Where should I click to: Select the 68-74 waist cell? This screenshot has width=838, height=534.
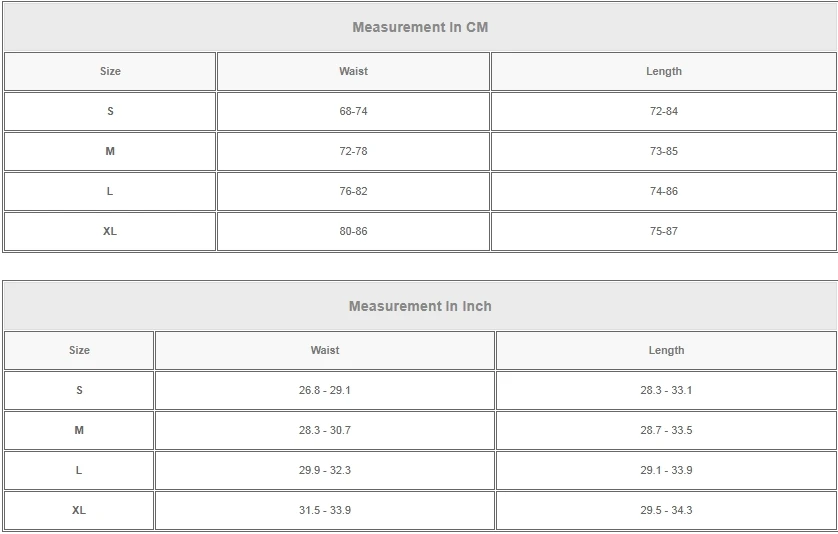point(353,111)
